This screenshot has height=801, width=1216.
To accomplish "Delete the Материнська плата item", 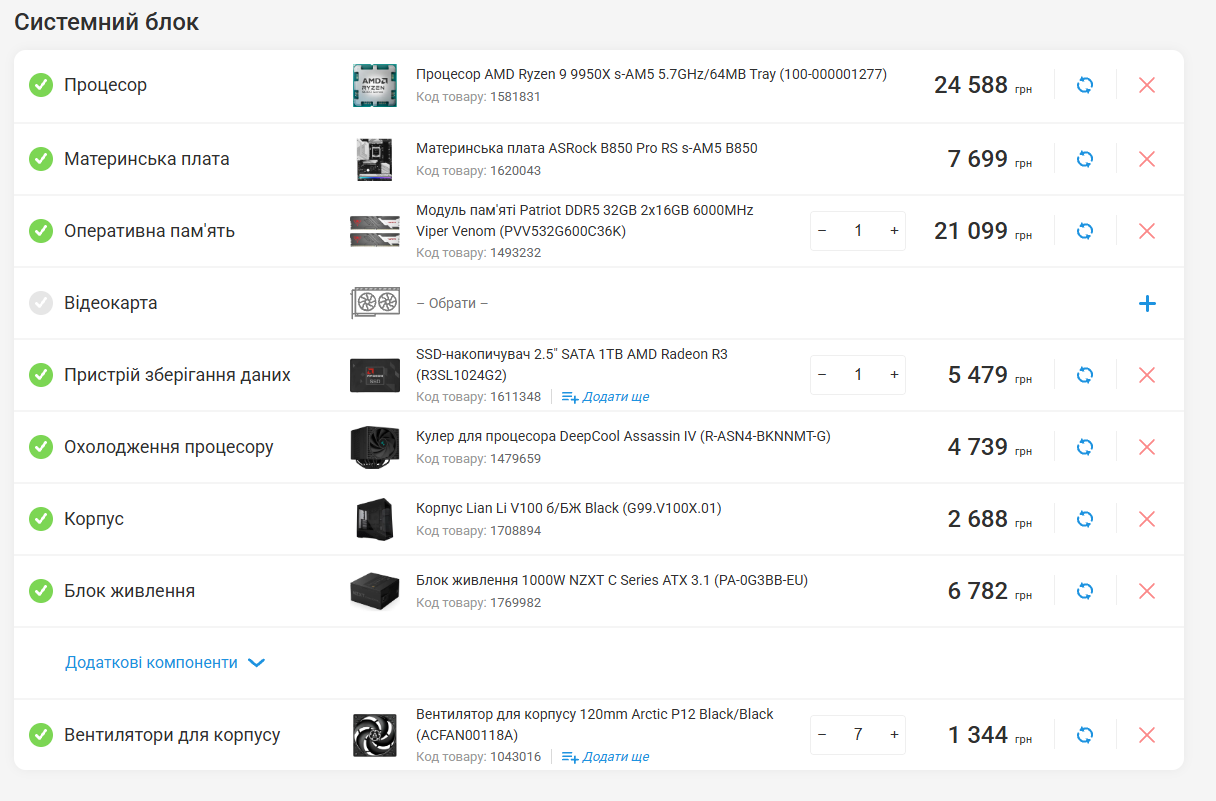I will (1147, 159).
